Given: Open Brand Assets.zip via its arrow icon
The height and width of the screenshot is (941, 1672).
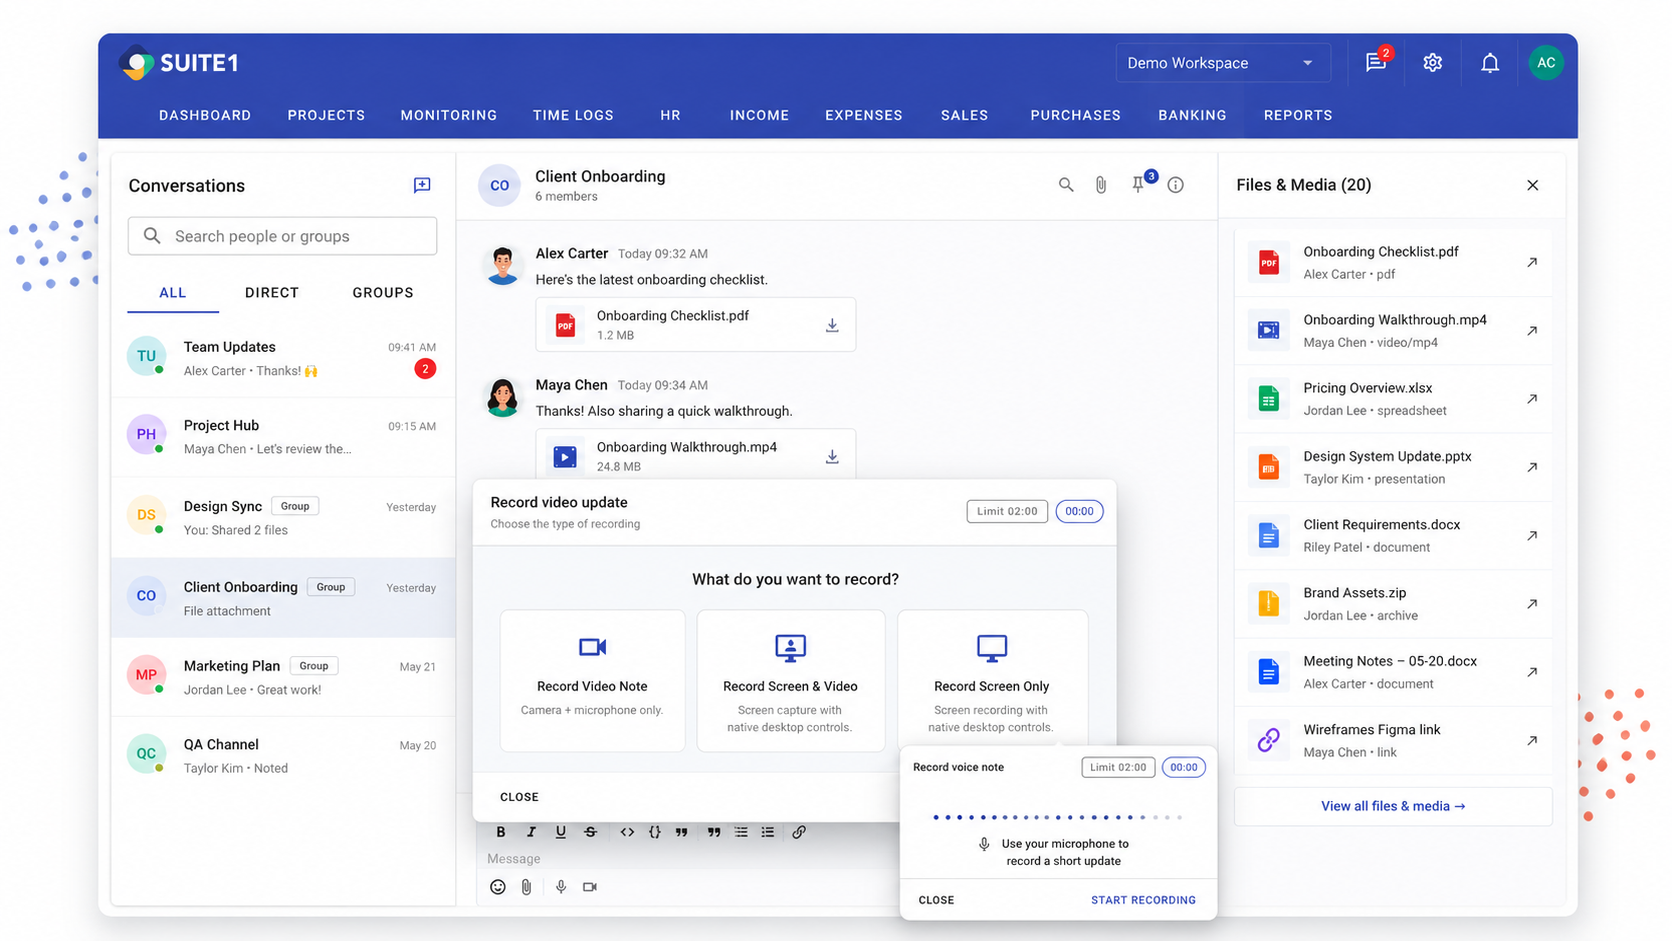Looking at the screenshot, I should (1532, 604).
